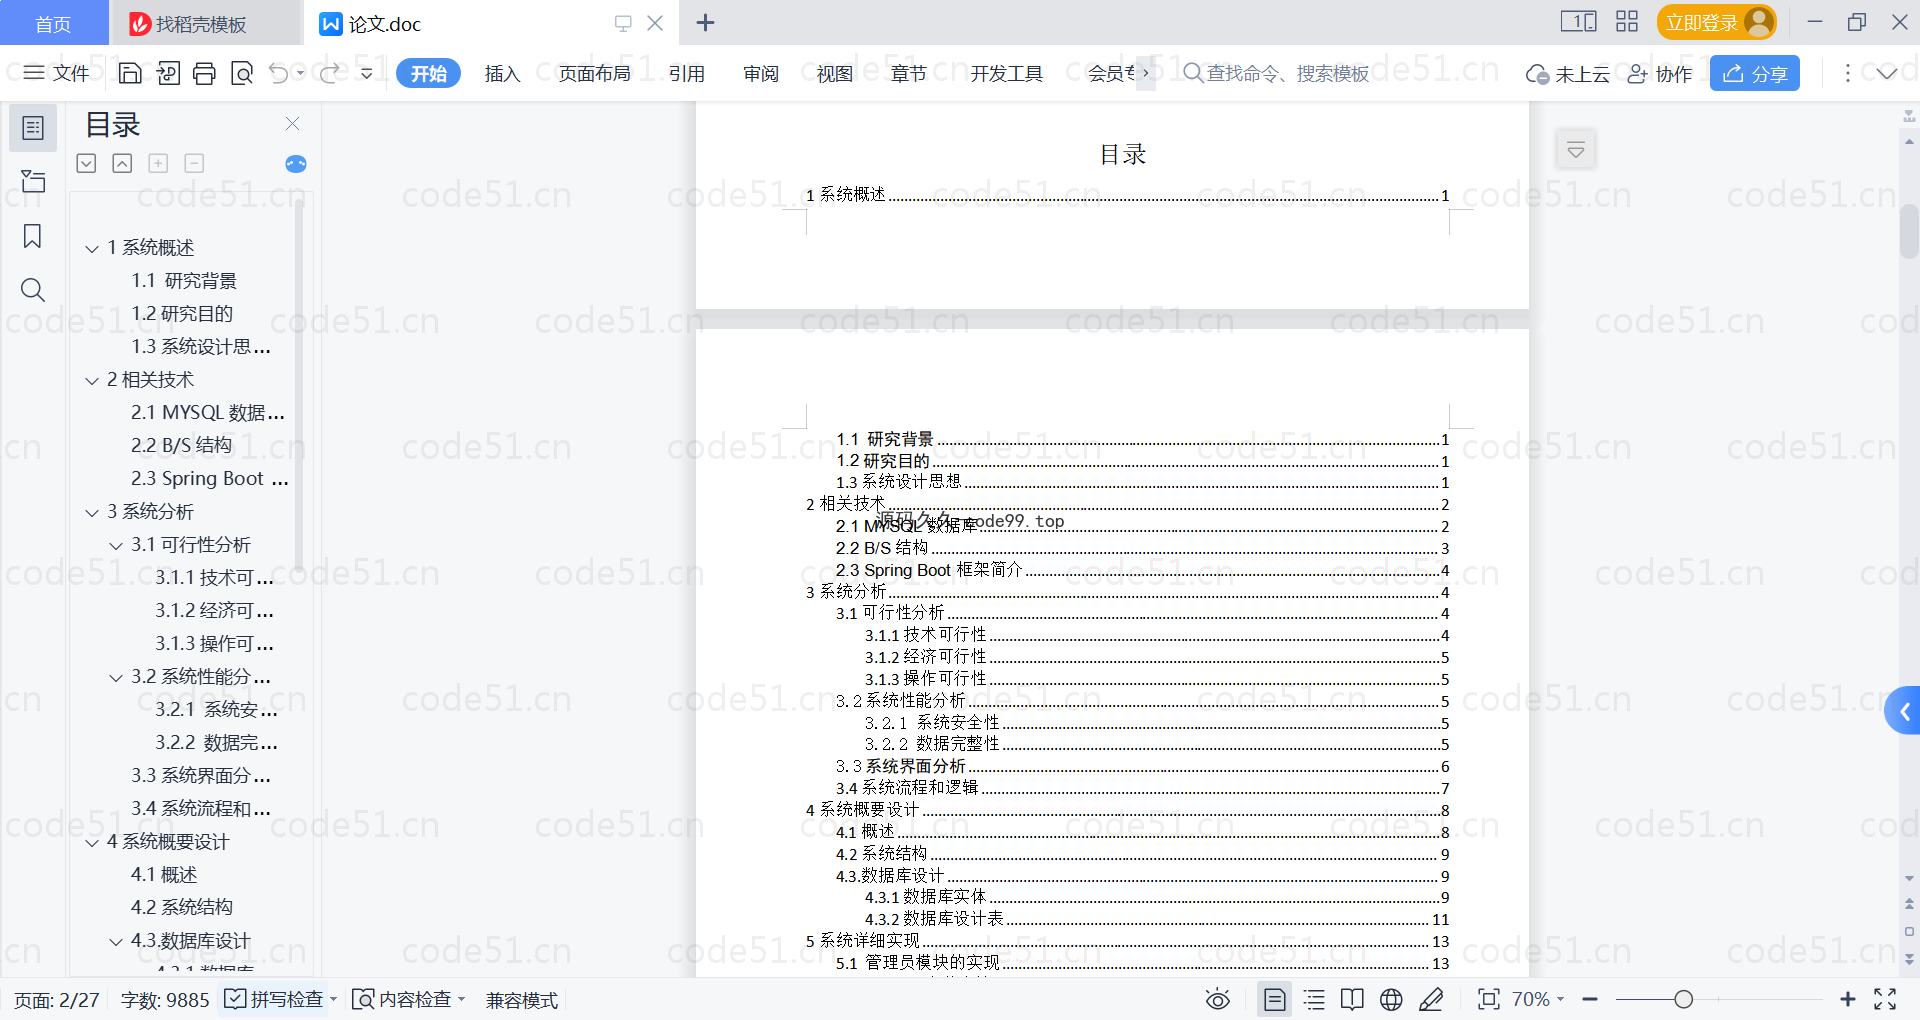
Task: Collapse the 3.2 系统性能分 outline node
Action: tap(116, 677)
